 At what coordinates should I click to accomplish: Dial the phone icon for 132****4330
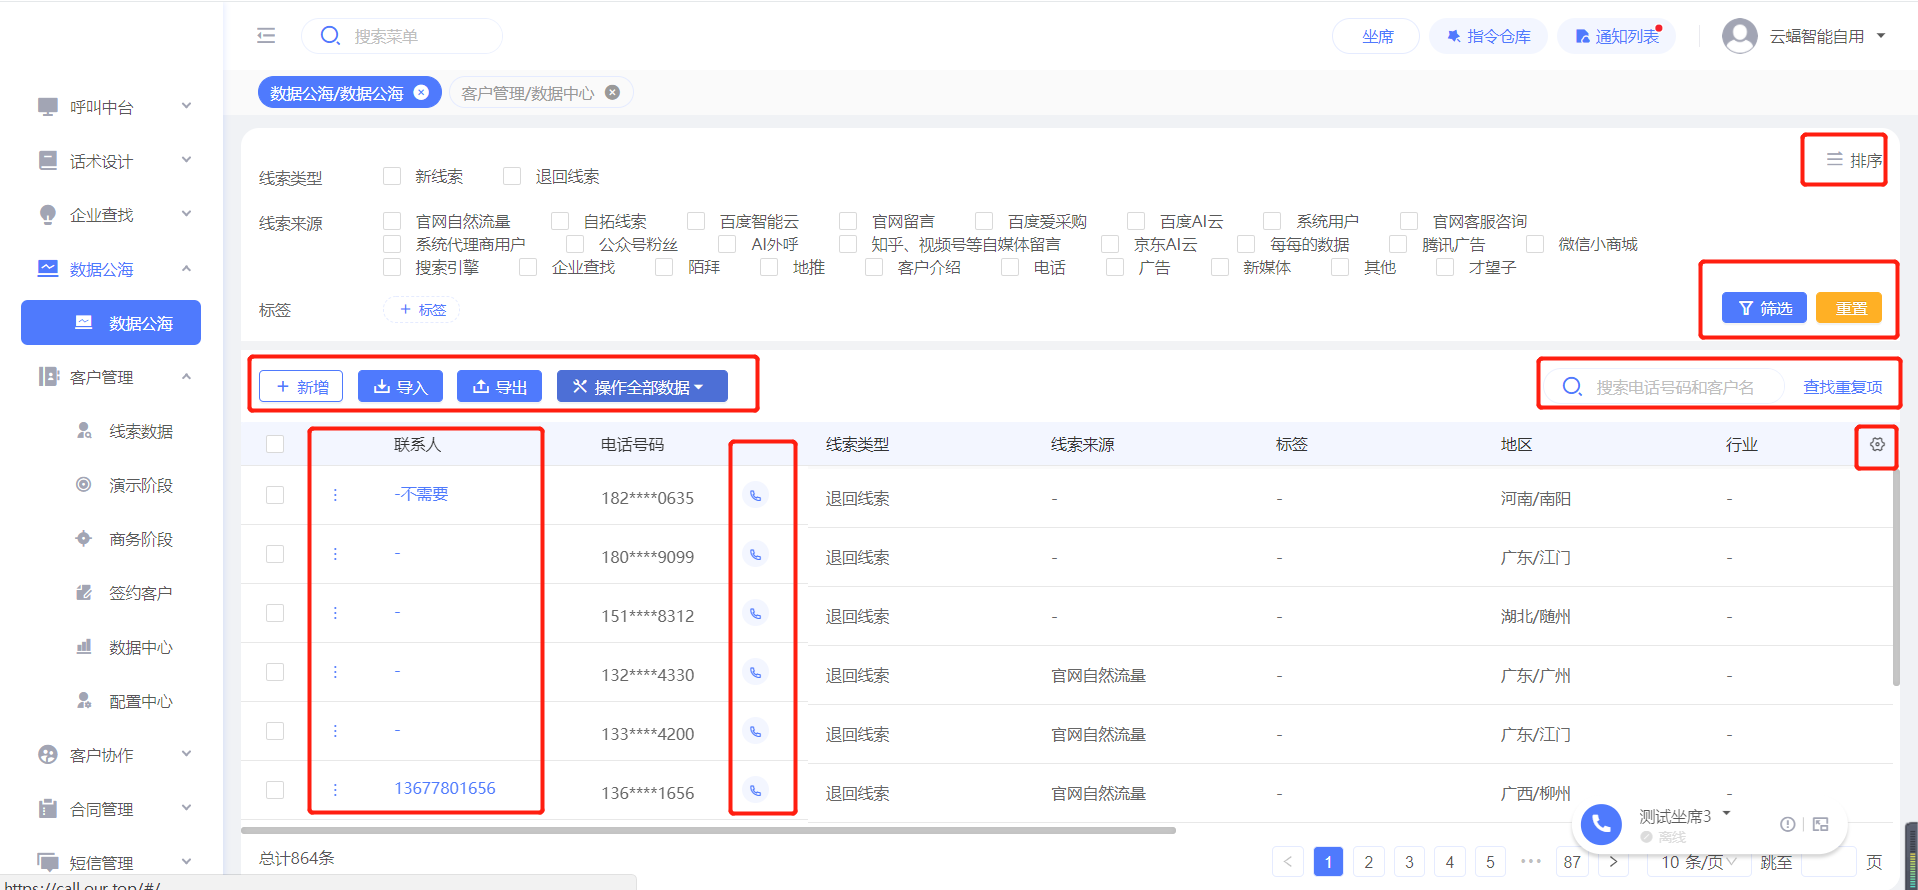click(756, 672)
